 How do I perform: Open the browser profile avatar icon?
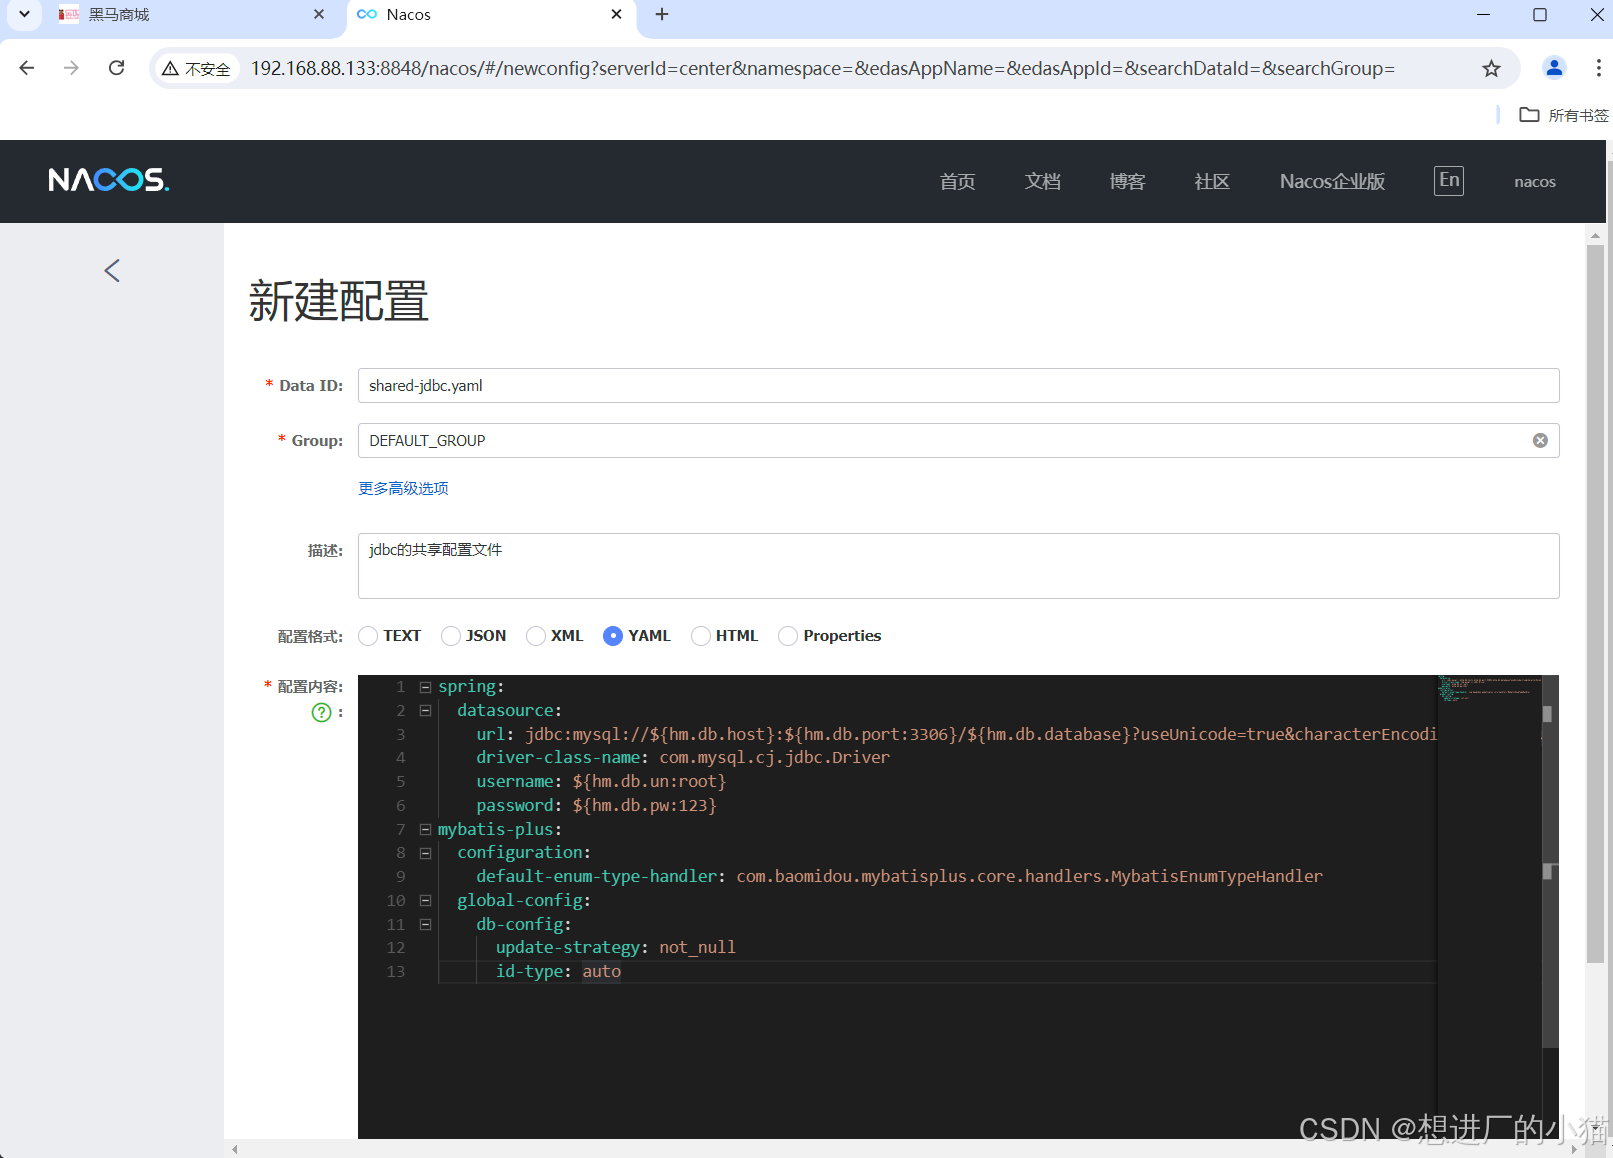click(1554, 68)
